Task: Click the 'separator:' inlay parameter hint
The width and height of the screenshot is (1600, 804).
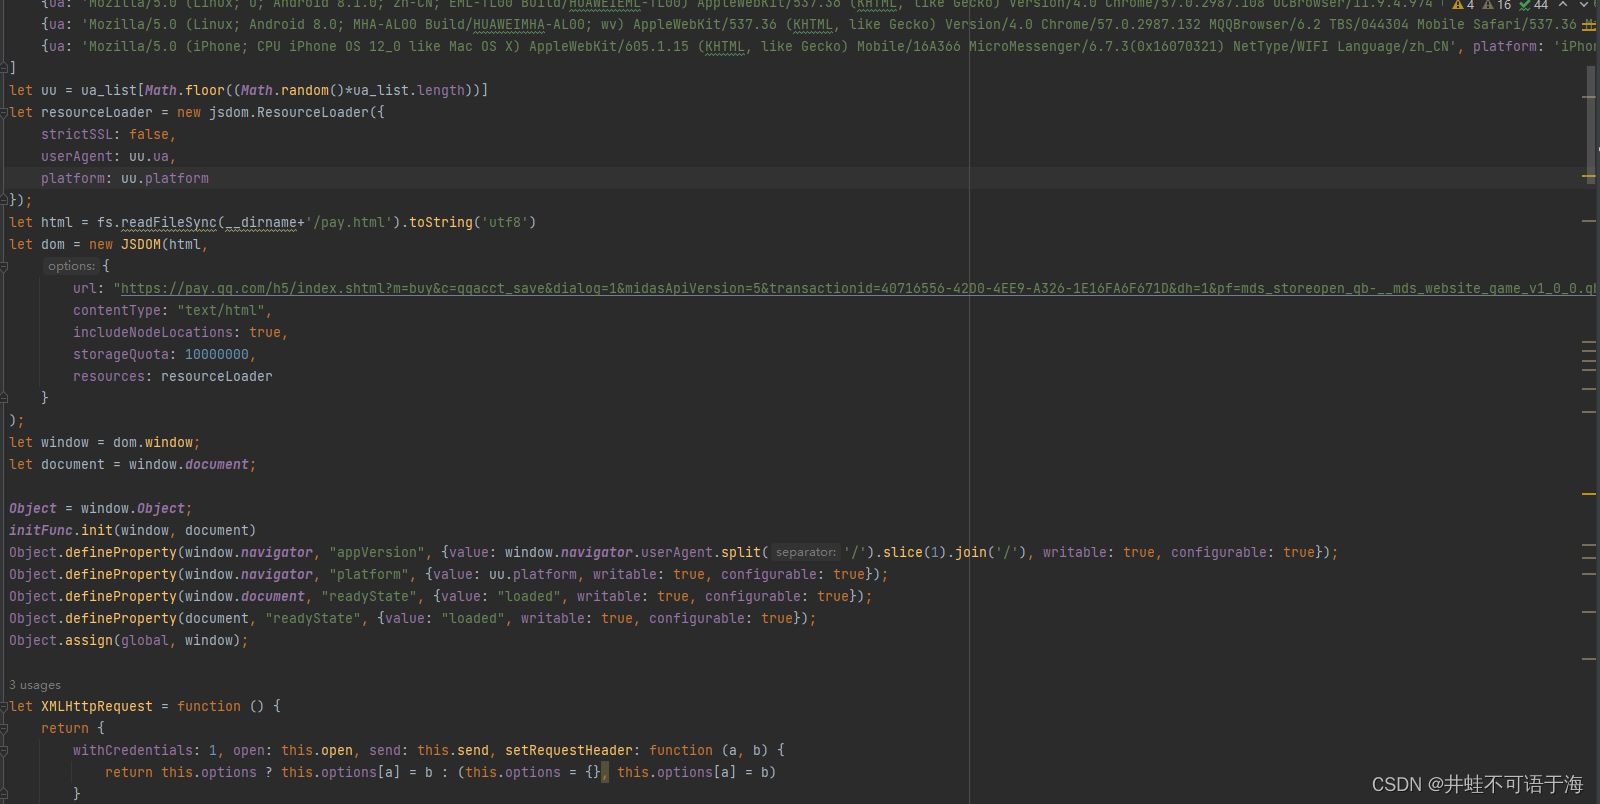Action: click(x=806, y=552)
